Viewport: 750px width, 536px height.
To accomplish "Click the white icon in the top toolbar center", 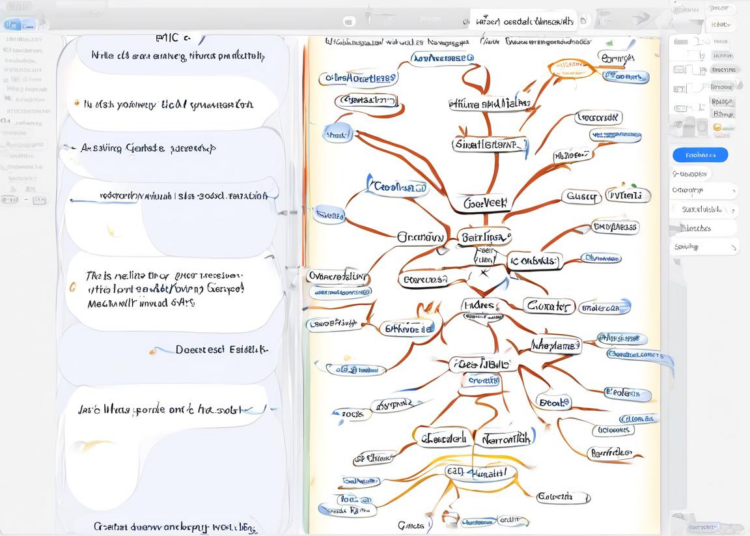I will (x=348, y=20).
